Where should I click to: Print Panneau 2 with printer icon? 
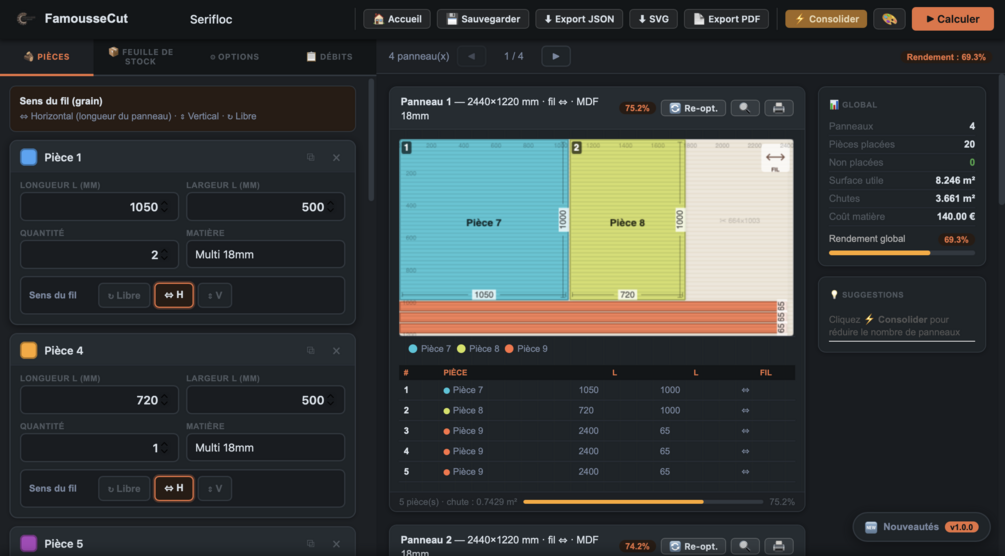tap(779, 546)
